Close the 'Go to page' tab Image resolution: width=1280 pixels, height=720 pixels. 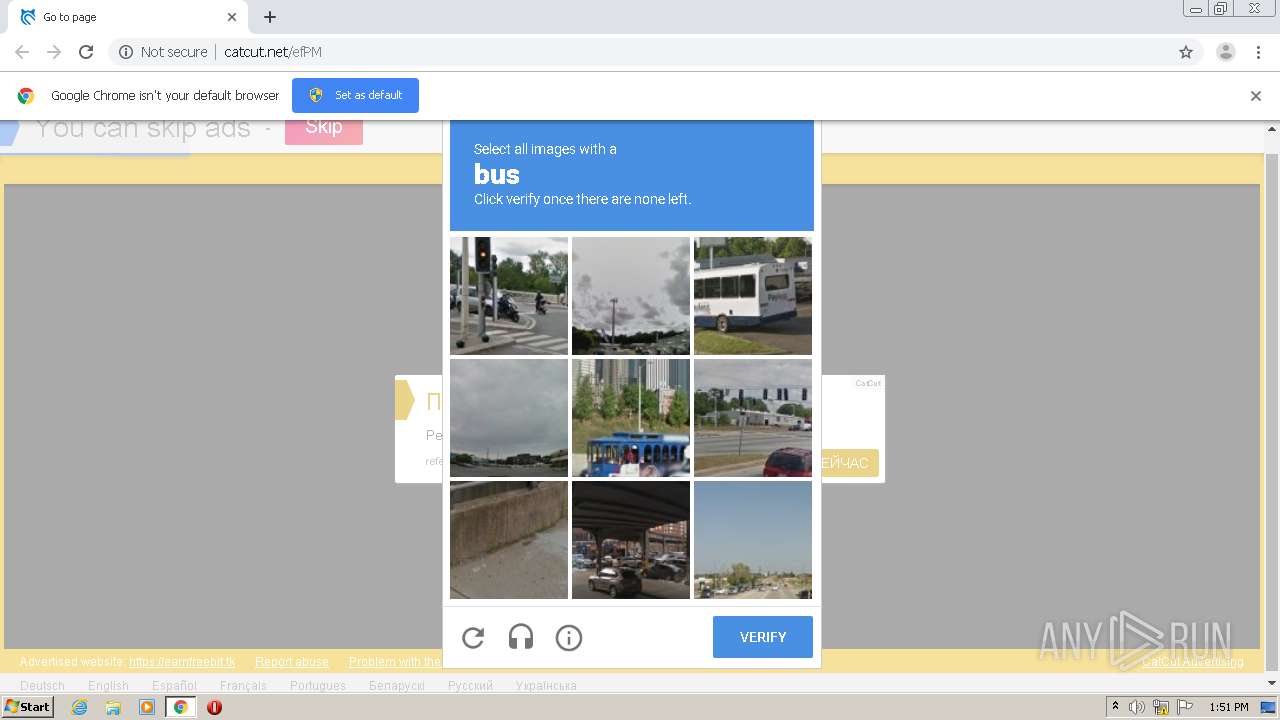tap(232, 17)
